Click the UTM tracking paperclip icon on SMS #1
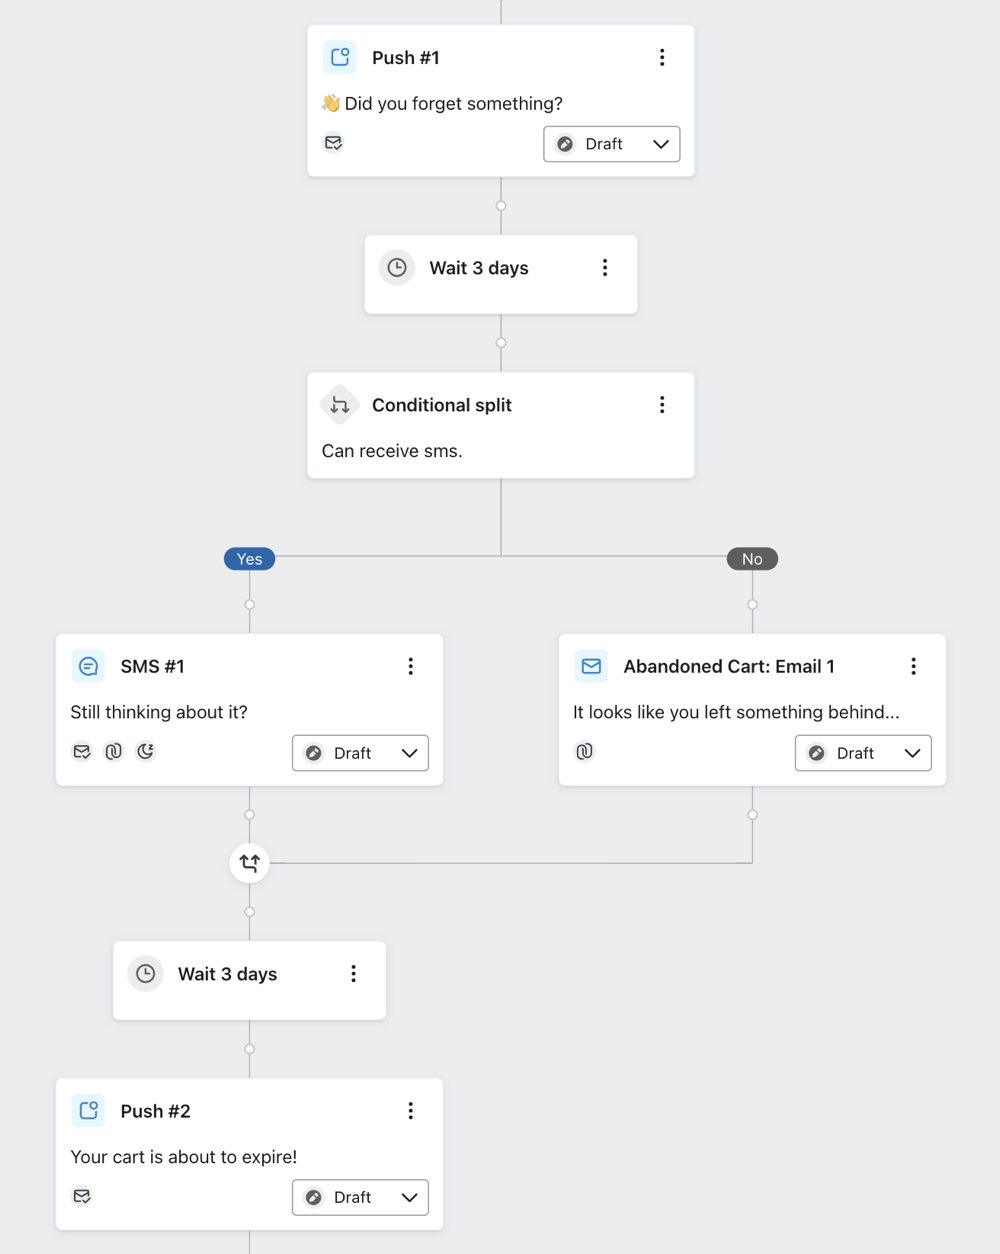Viewport: 1000px width, 1254px height. coord(113,751)
